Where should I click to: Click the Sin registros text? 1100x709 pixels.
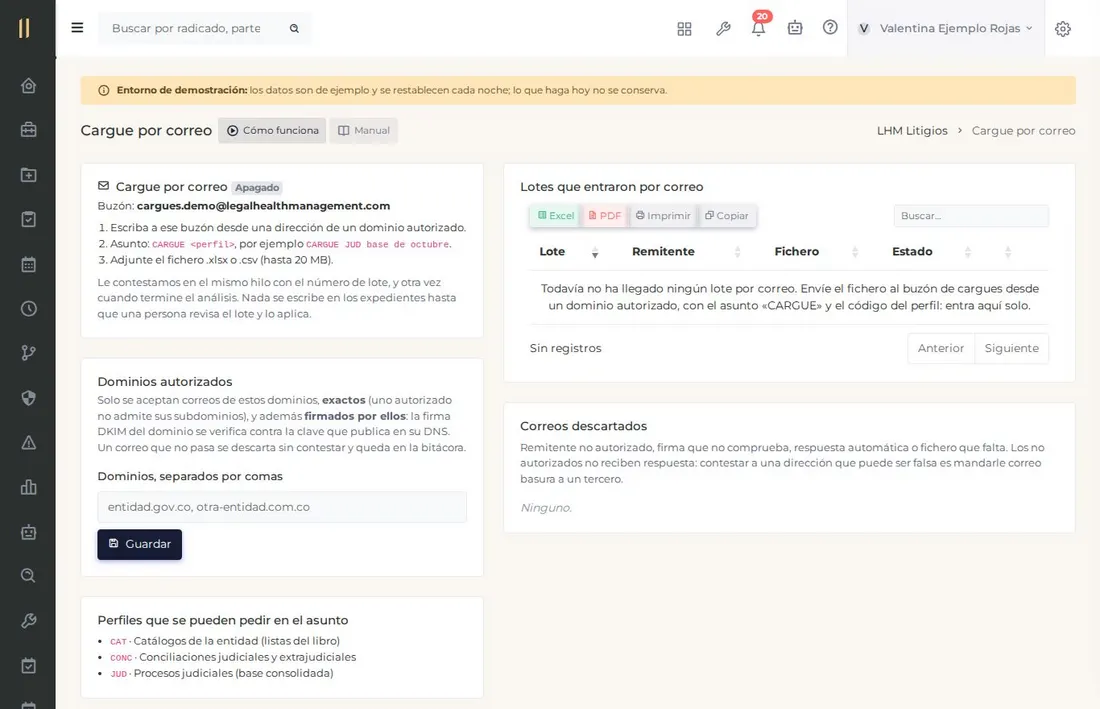pyautogui.click(x=565, y=349)
